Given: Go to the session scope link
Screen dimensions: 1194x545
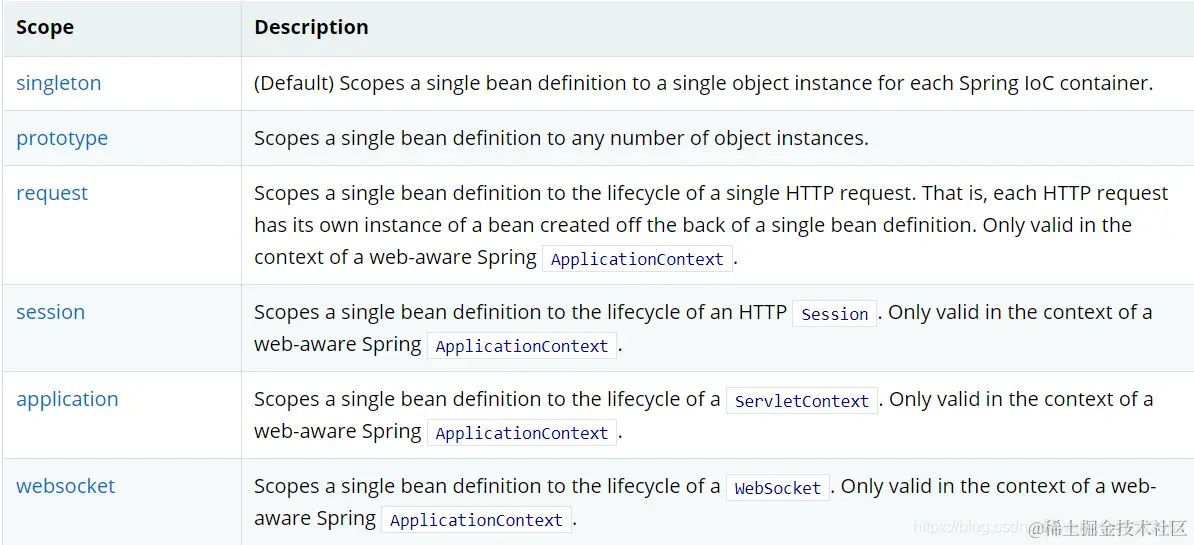Looking at the screenshot, I should [51, 313].
